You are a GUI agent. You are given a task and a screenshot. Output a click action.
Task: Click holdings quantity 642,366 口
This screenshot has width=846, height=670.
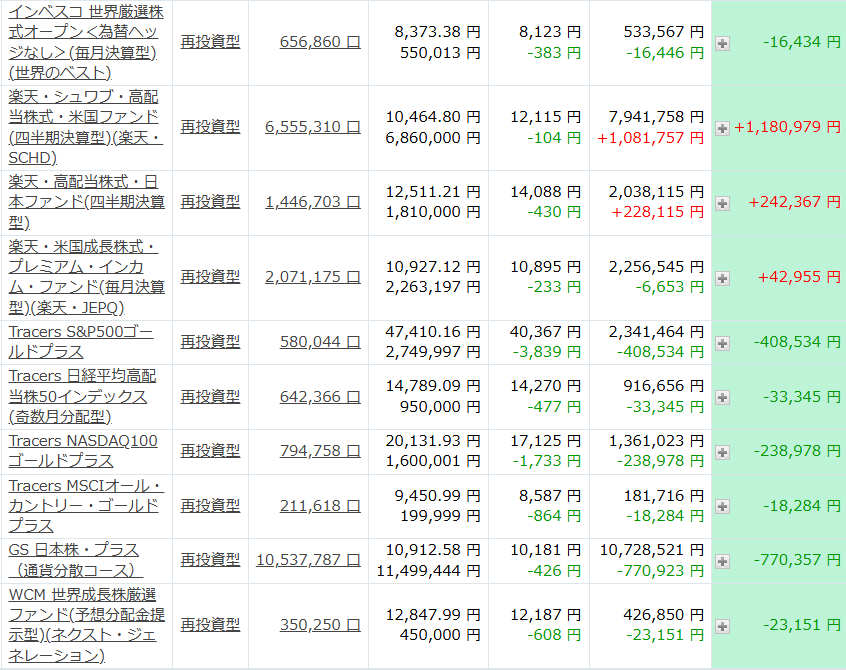pyautogui.click(x=320, y=396)
